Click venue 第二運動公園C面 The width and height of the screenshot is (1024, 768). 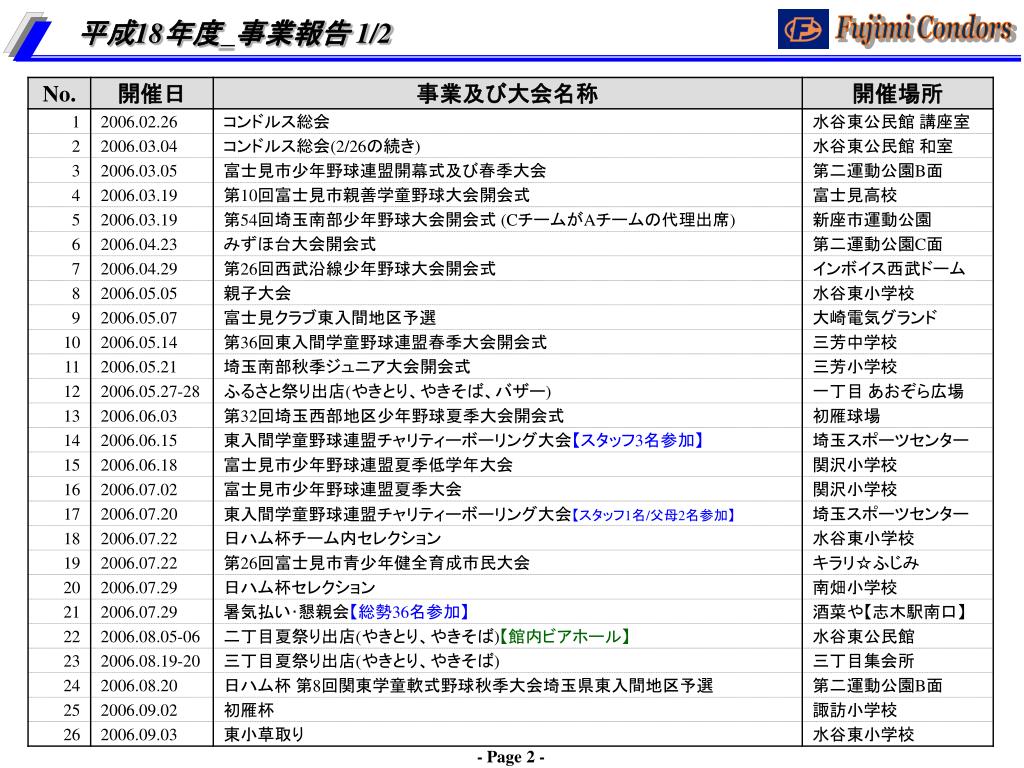click(x=877, y=244)
